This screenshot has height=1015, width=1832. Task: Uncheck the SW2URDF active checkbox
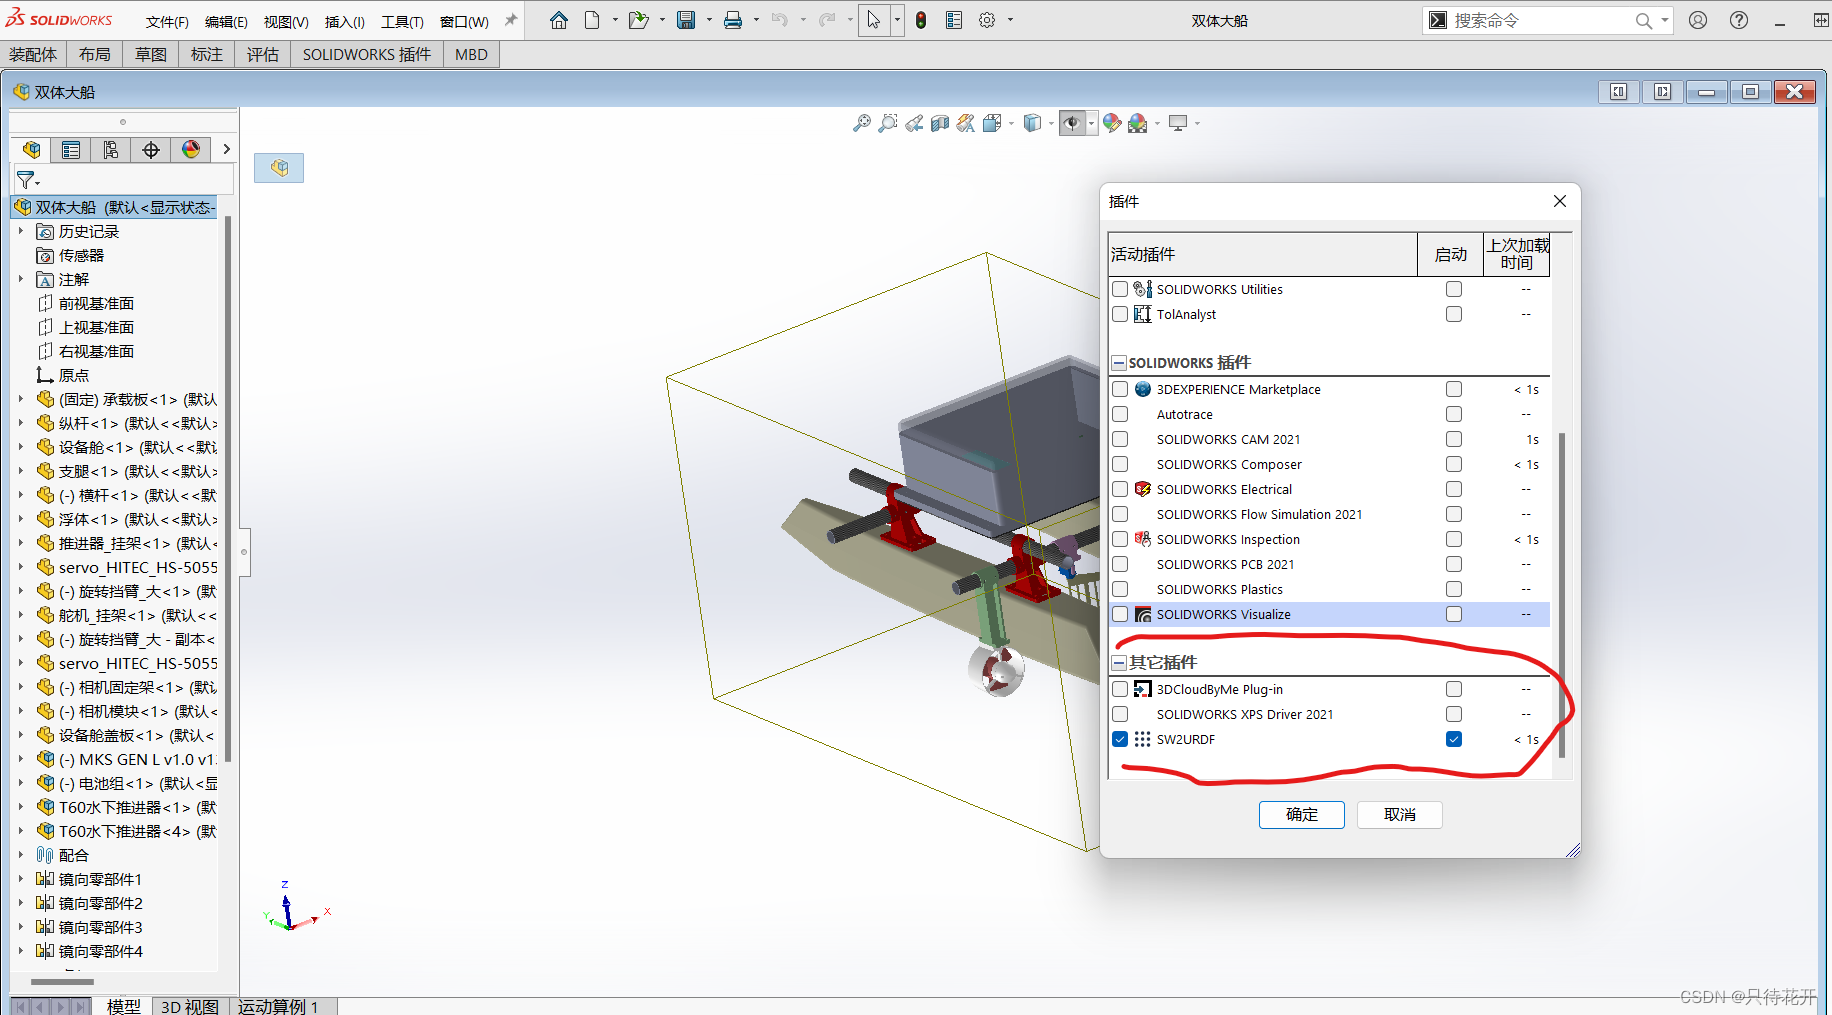[x=1120, y=739]
